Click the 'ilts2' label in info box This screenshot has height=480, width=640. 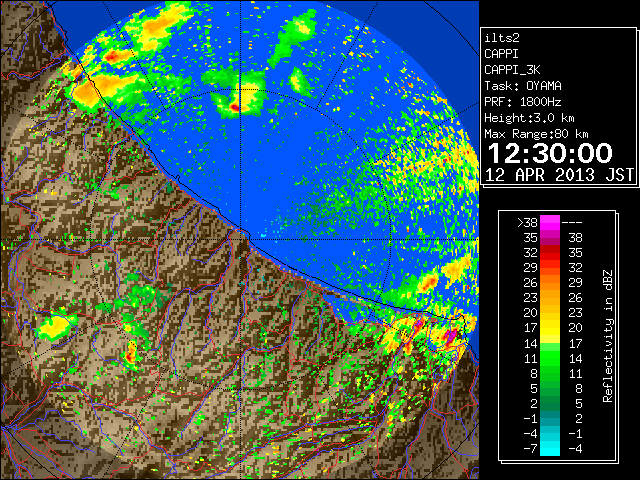click(502, 38)
